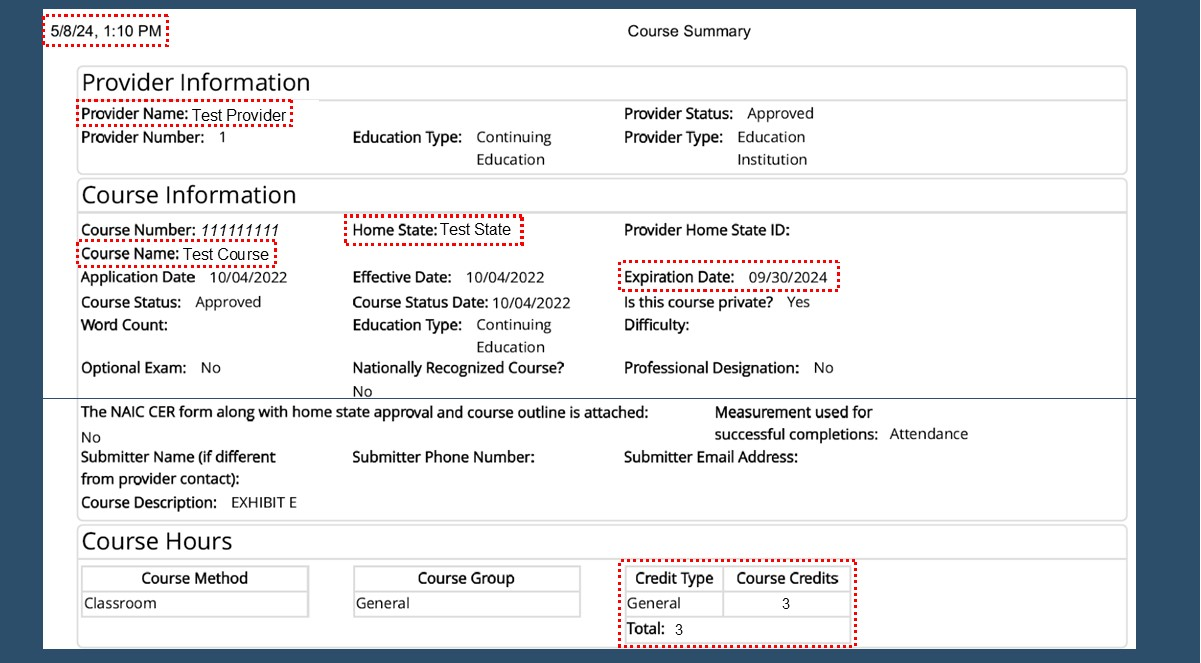
Task: Click the Course Number 111111111 value
Action: pos(240,230)
